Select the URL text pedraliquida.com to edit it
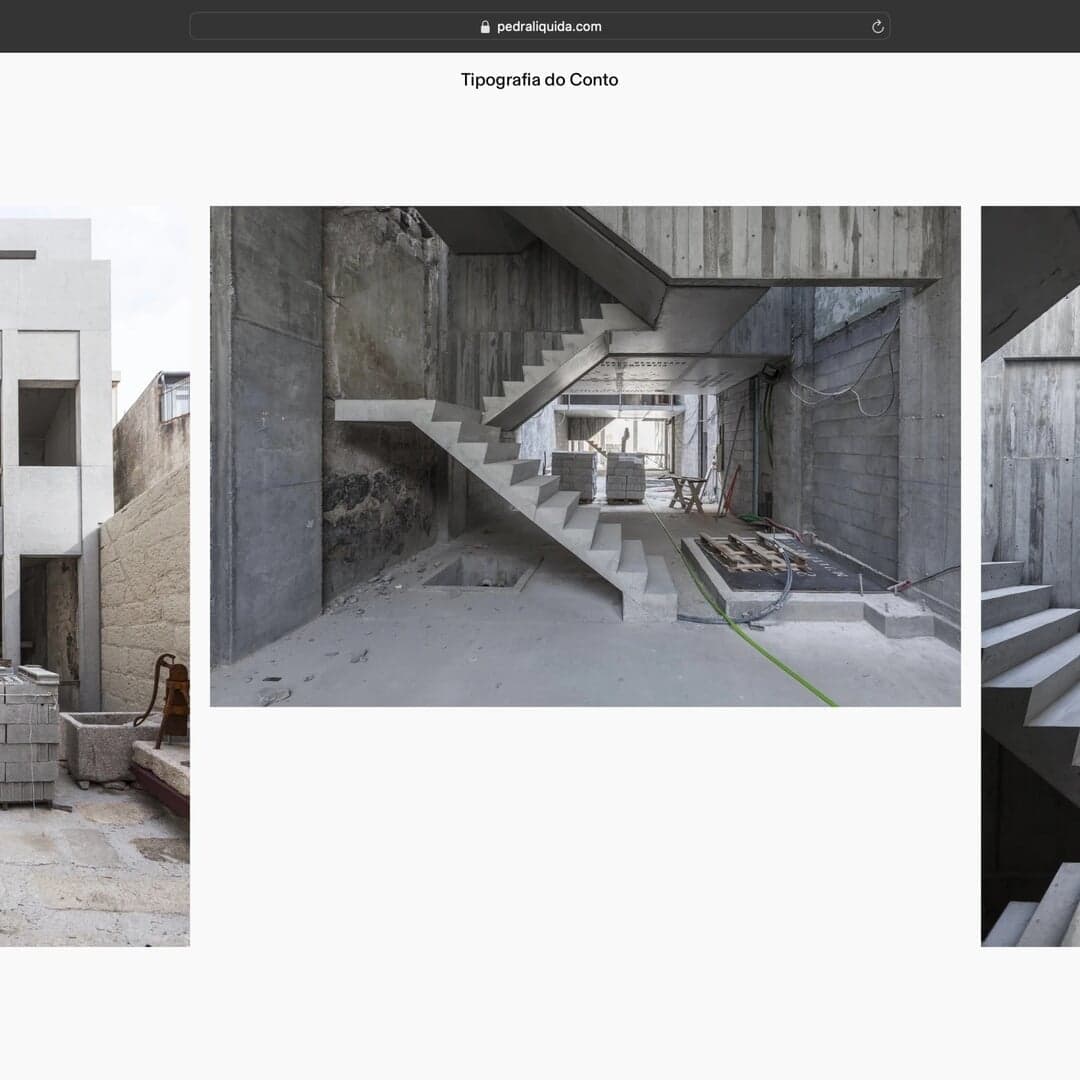The width and height of the screenshot is (1080, 1080). tap(549, 26)
